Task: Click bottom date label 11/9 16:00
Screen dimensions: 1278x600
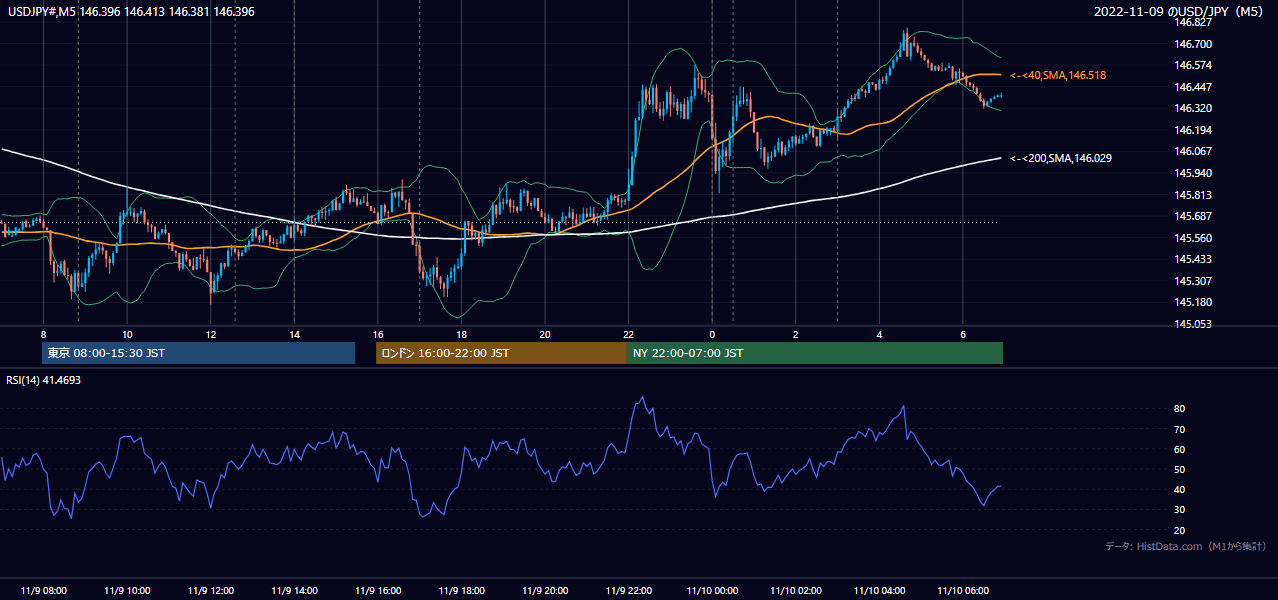Action: (x=377, y=591)
